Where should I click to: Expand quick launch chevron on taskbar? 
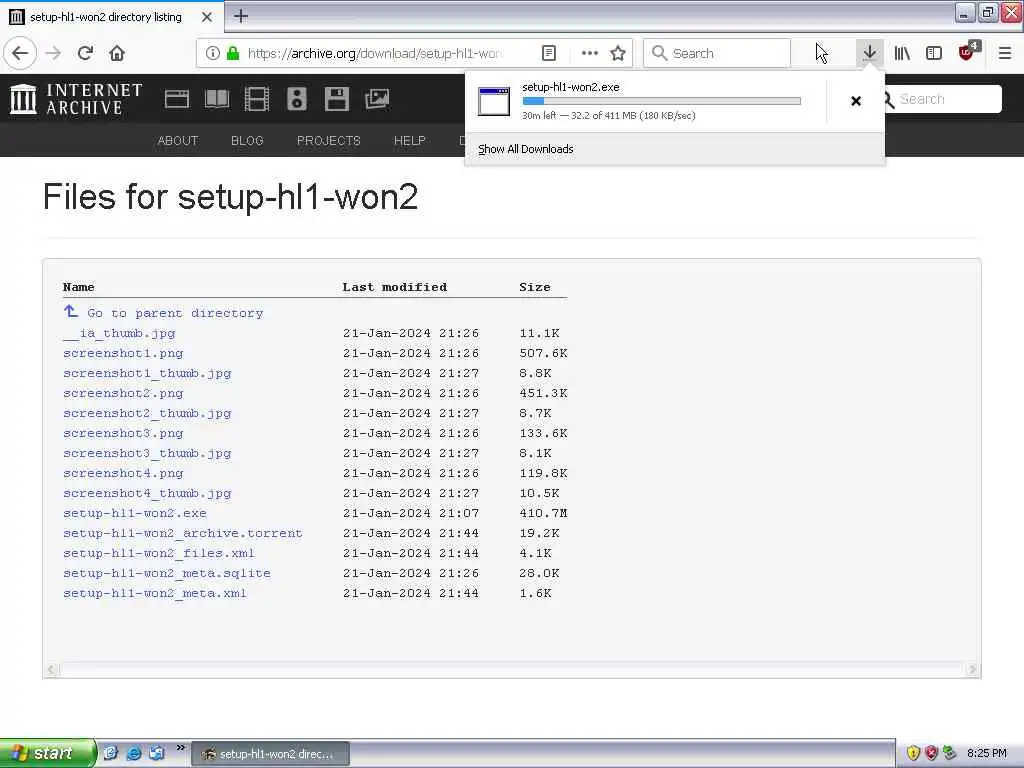point(181,747)
